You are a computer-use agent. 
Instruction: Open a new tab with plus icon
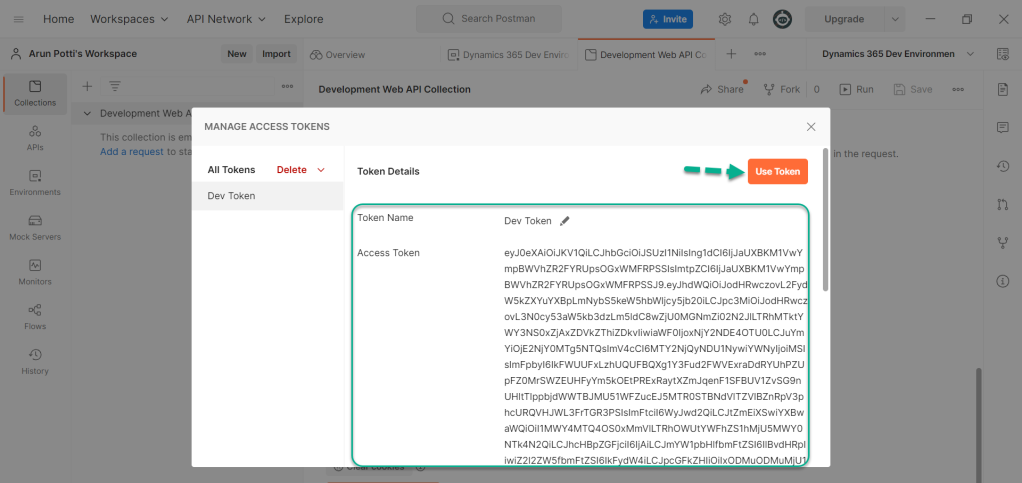point(731,54)
